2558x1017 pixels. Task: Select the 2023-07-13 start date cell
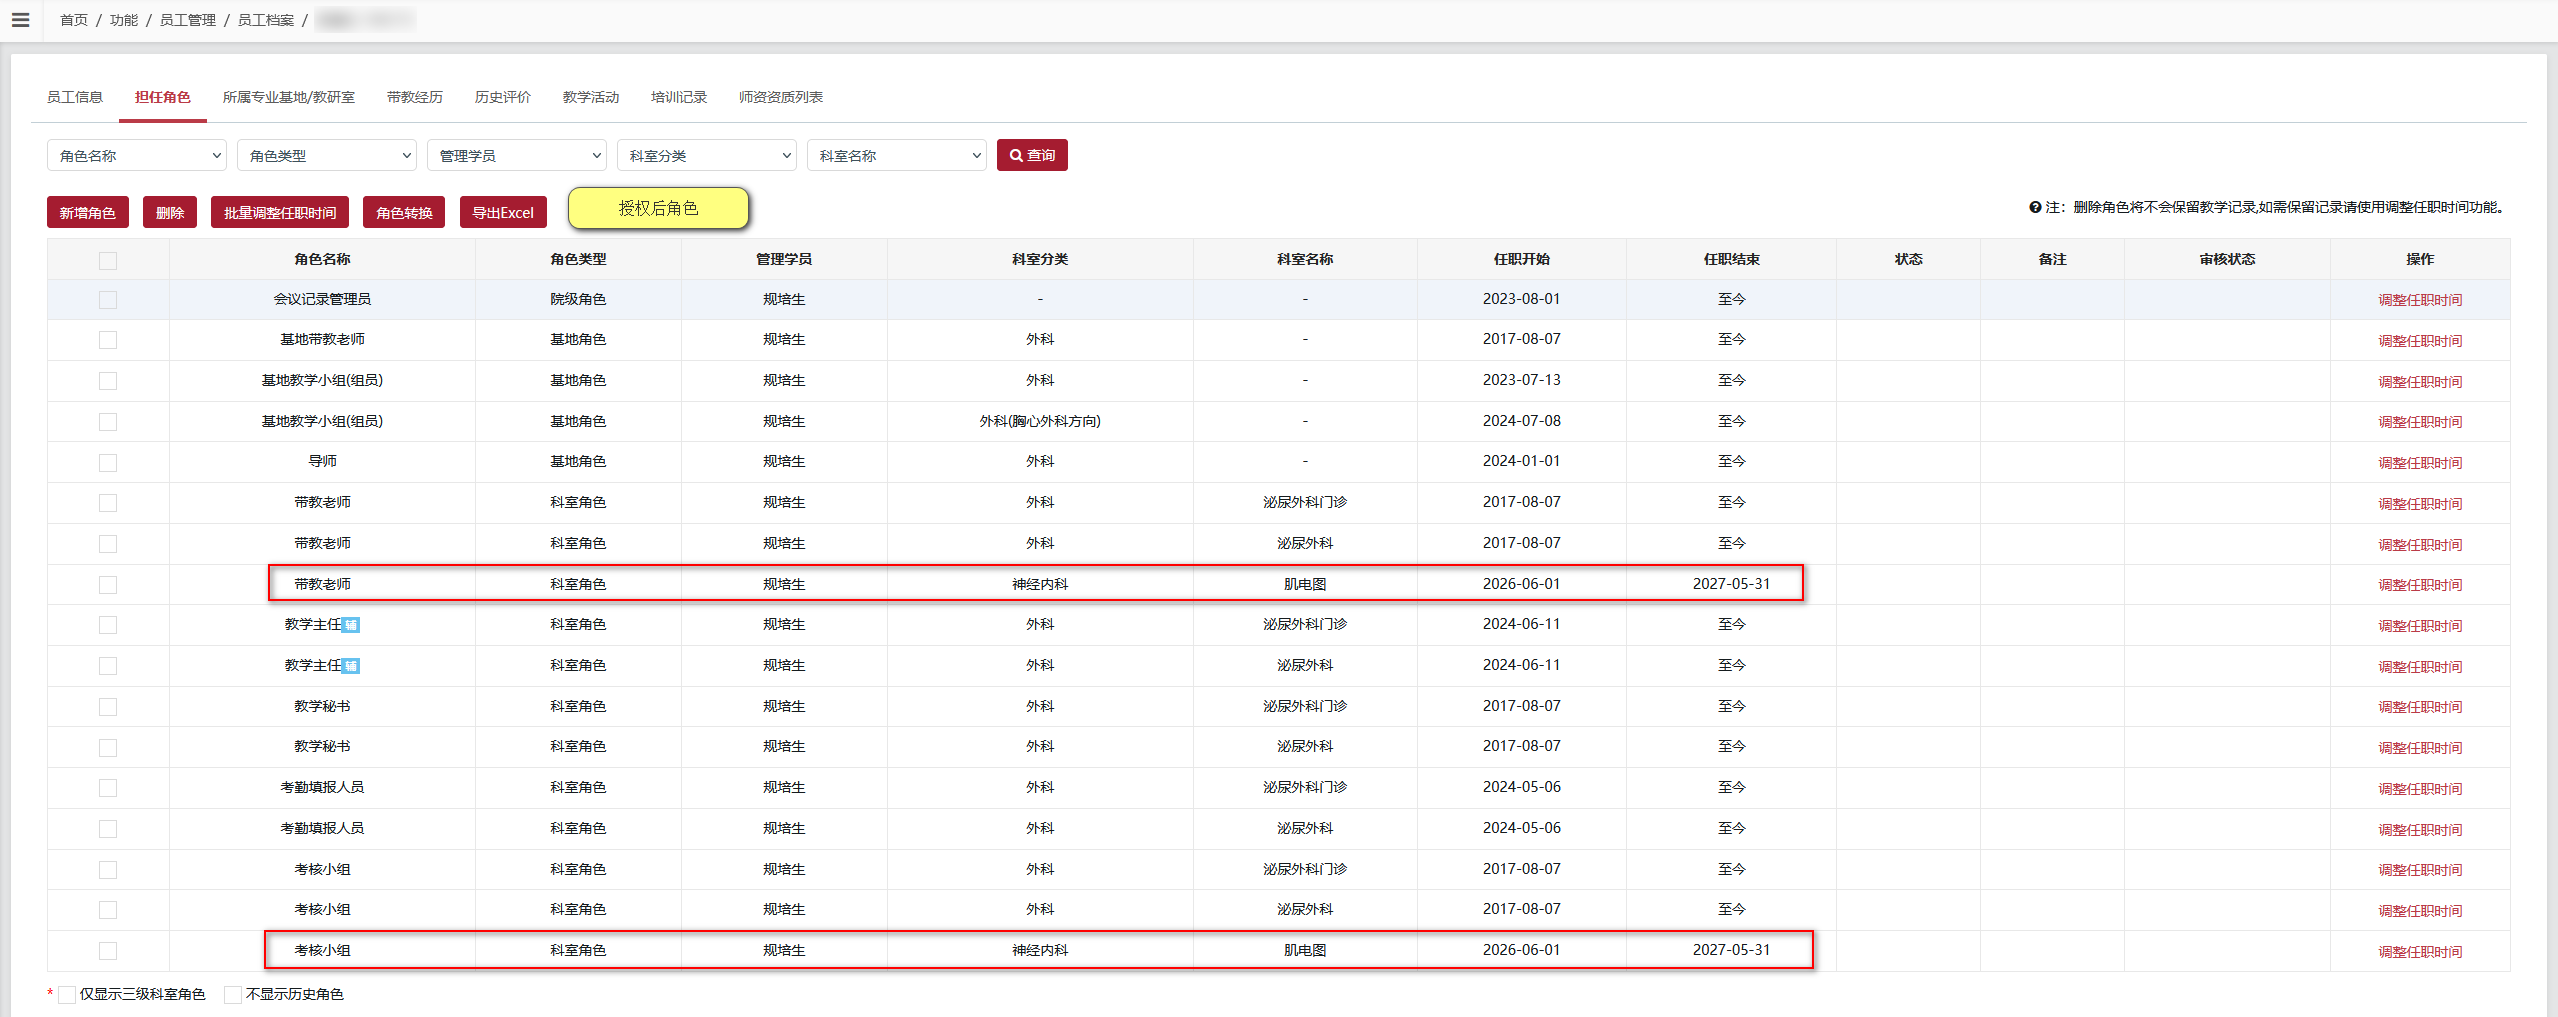pyautogui.click(x=1521, y=380)
